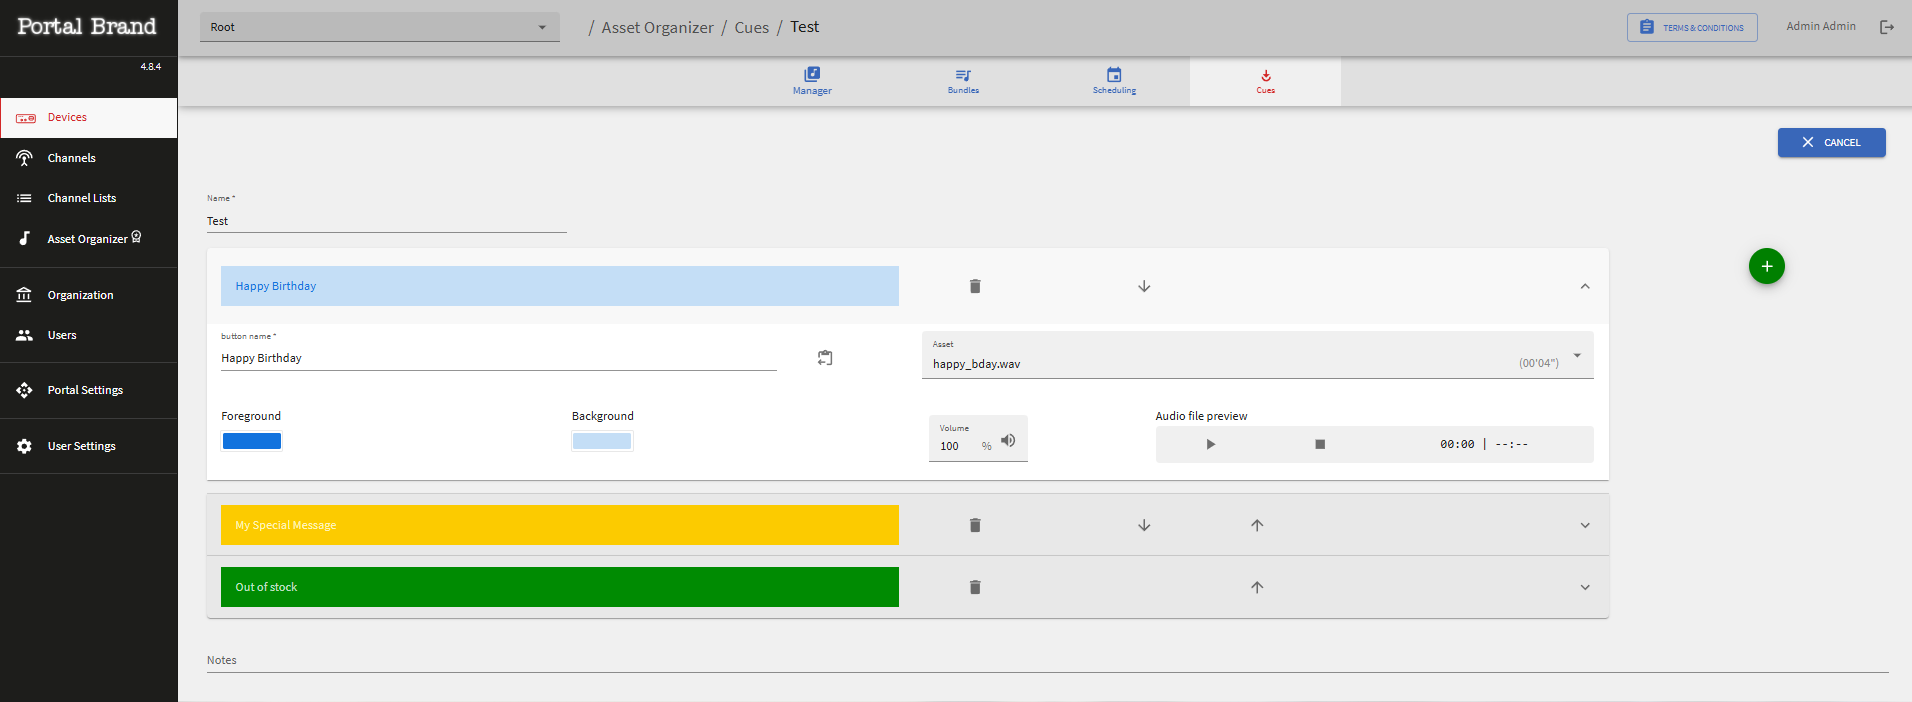The image size is (1912, 702).
Task: Open Channels in the sidebar
Action: tap(89, 158)
